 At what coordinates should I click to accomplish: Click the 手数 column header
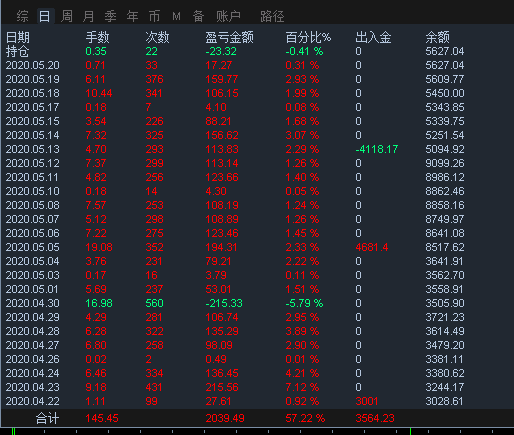click(x=97, y=37)
